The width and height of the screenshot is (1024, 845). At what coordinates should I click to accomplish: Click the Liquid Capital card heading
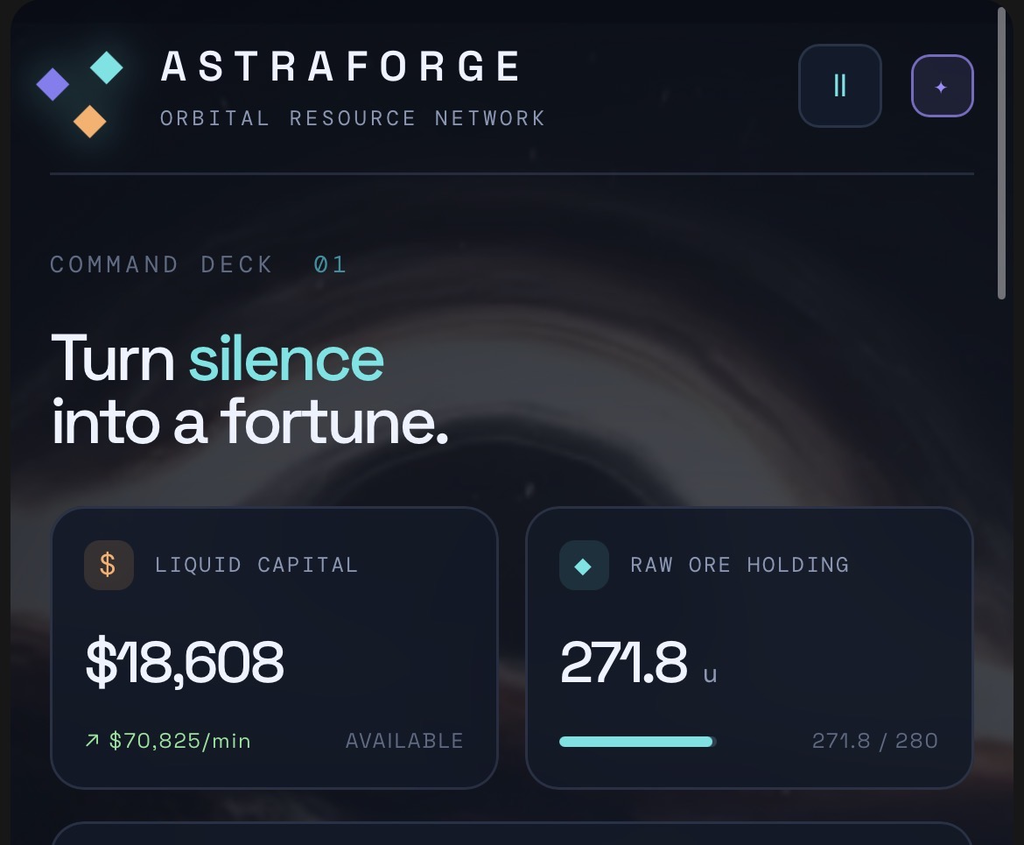[x=257, y=565]
